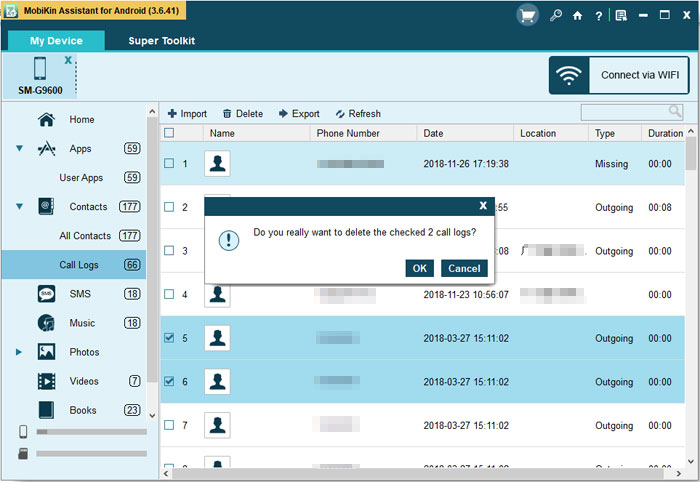
Task: Expand the Photos tree section
Action: click(x=19, y=352)
